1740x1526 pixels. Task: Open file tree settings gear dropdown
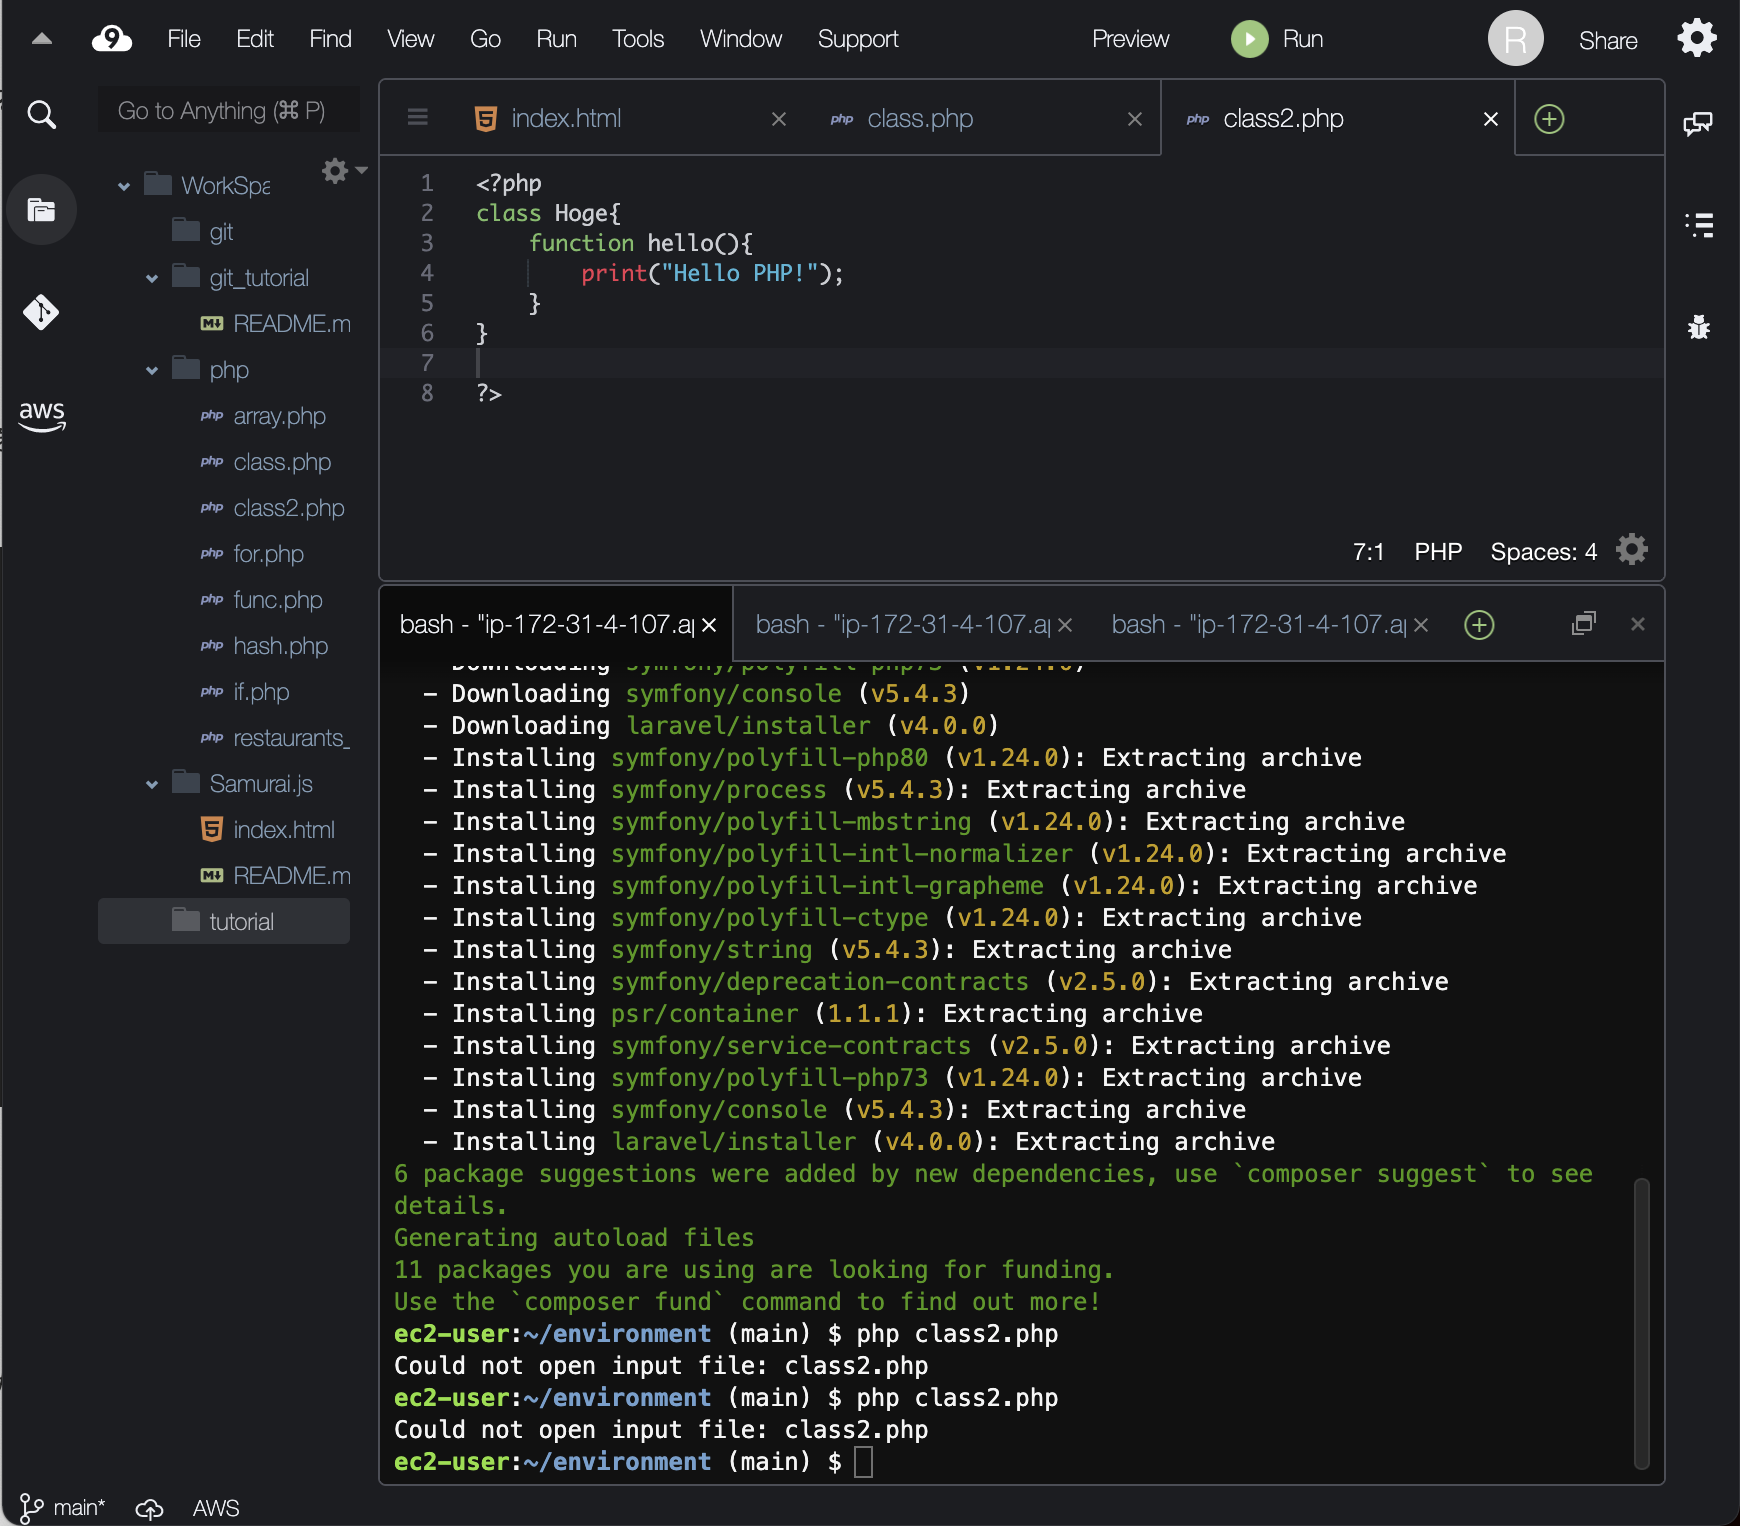(x=342, y=171)
